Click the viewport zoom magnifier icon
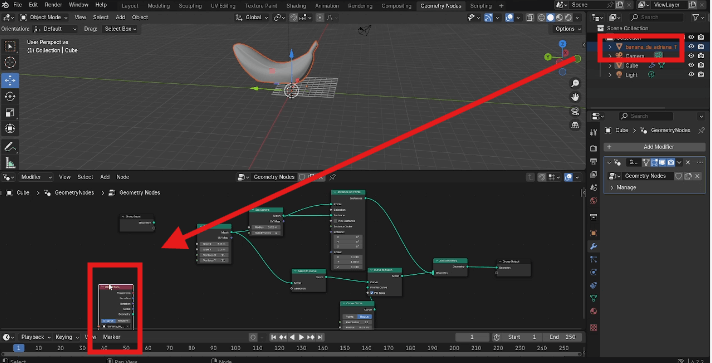Image resolution: width=712 pixels, height=363 pixels. (x=575, y=84)
